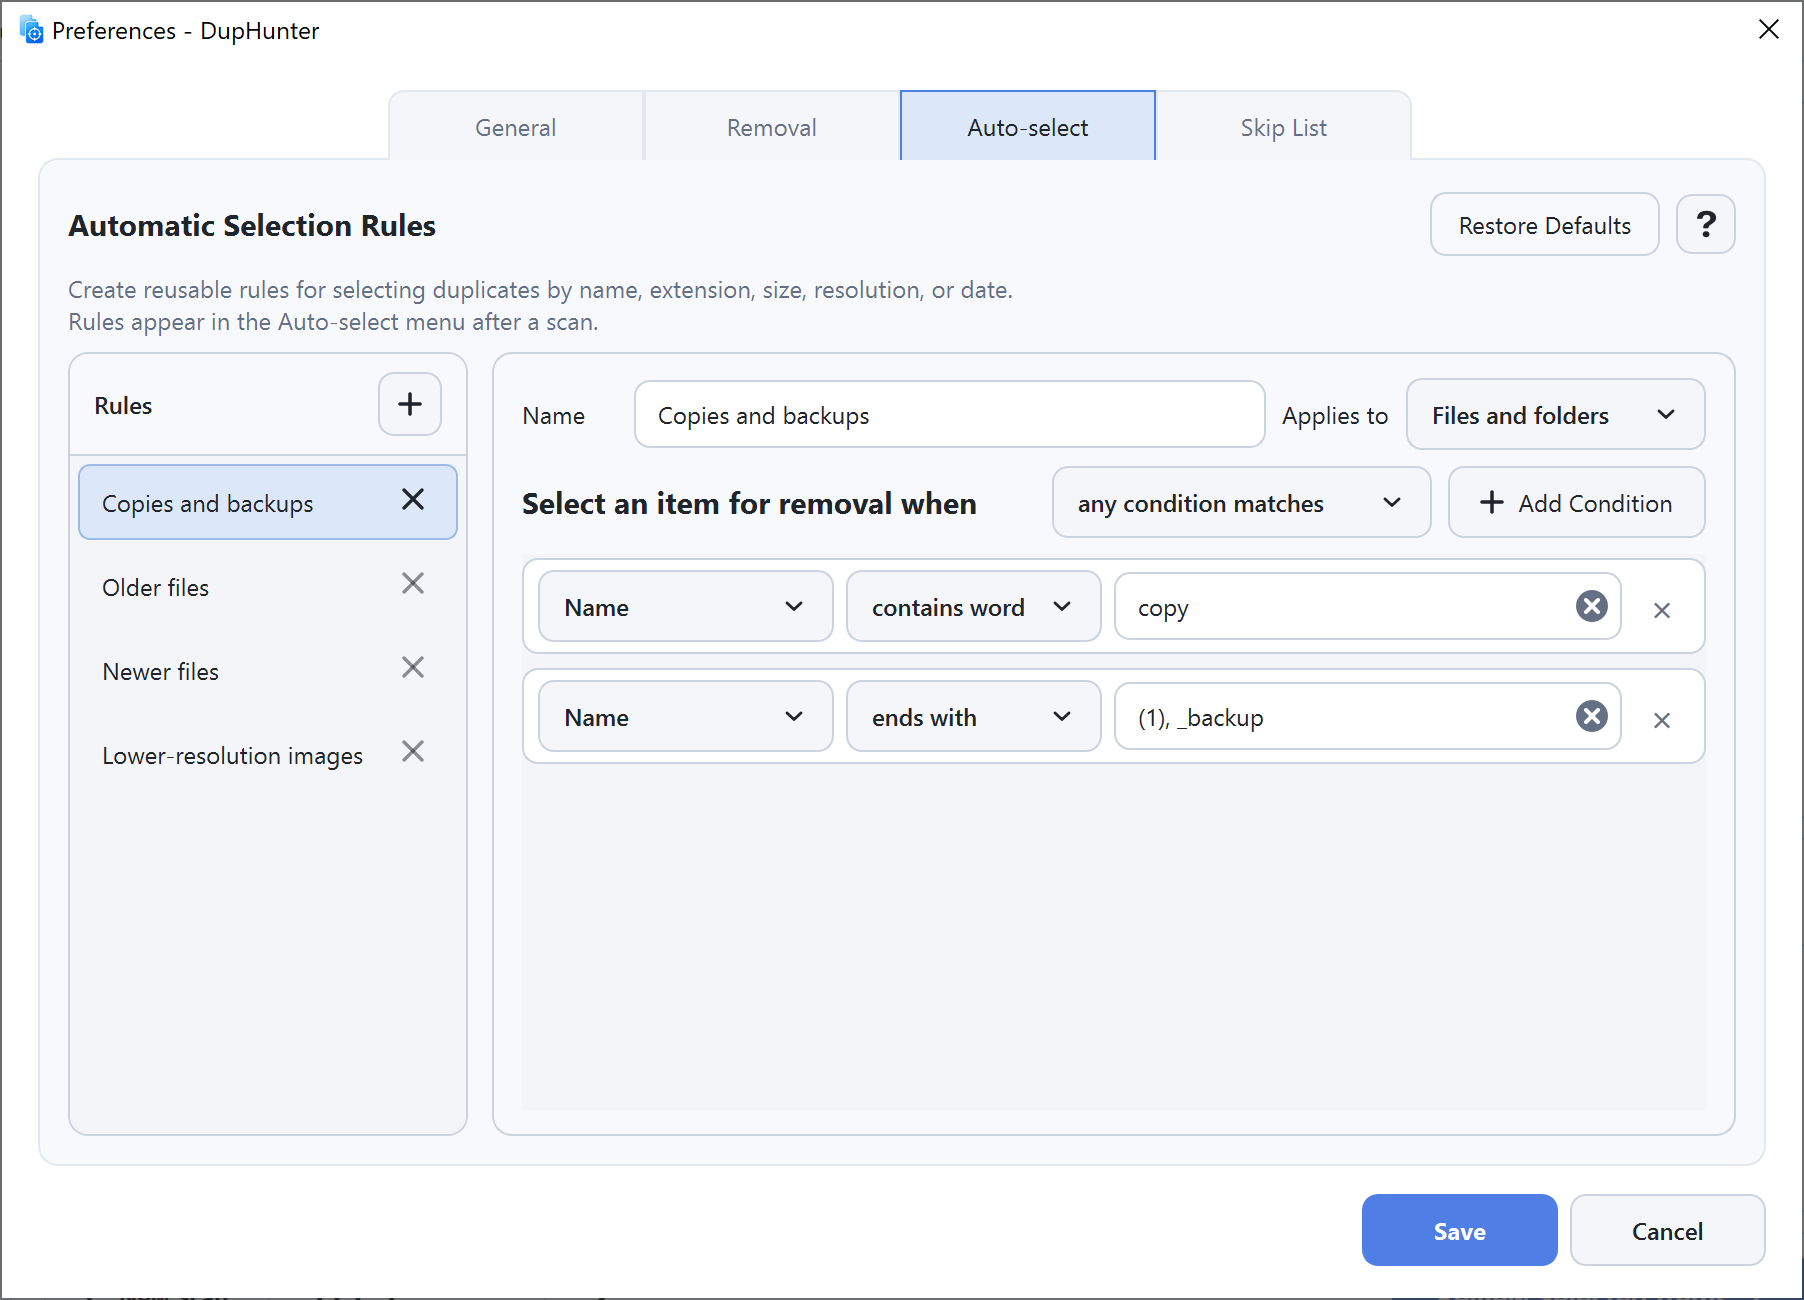Click the Add Condition button
The image size is (1804, 1300).
click(1577, 502)
